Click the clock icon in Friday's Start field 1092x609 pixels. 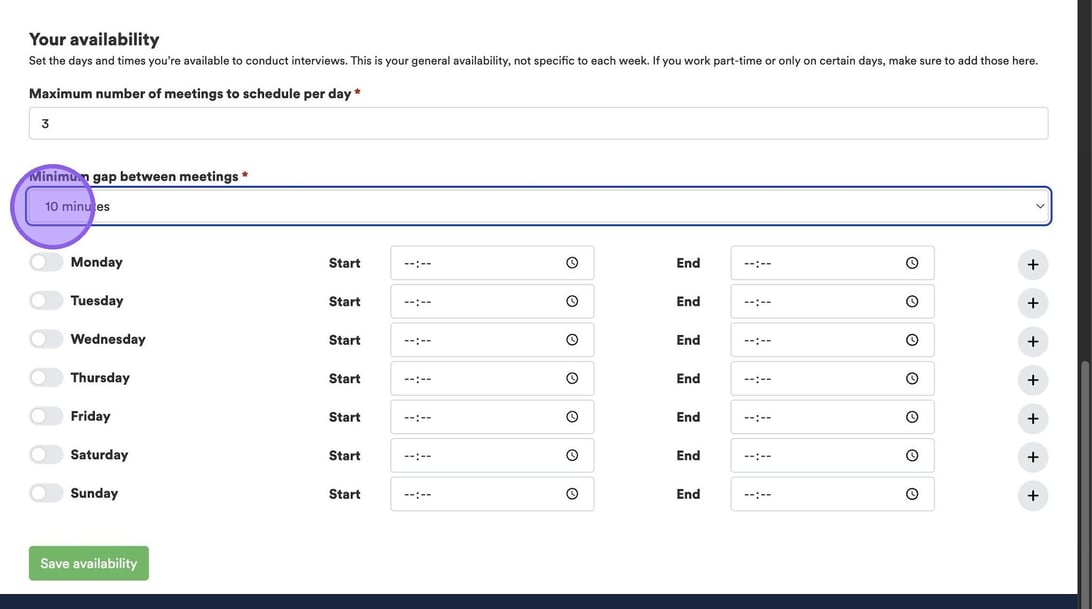click(x=572, y=417)
